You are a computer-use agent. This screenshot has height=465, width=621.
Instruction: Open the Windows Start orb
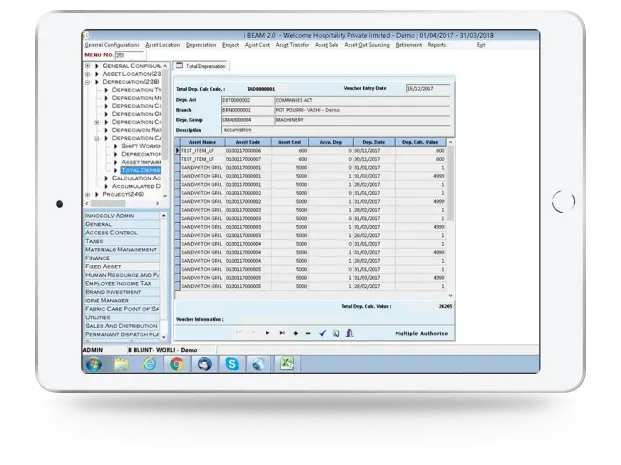coord(94,364)
